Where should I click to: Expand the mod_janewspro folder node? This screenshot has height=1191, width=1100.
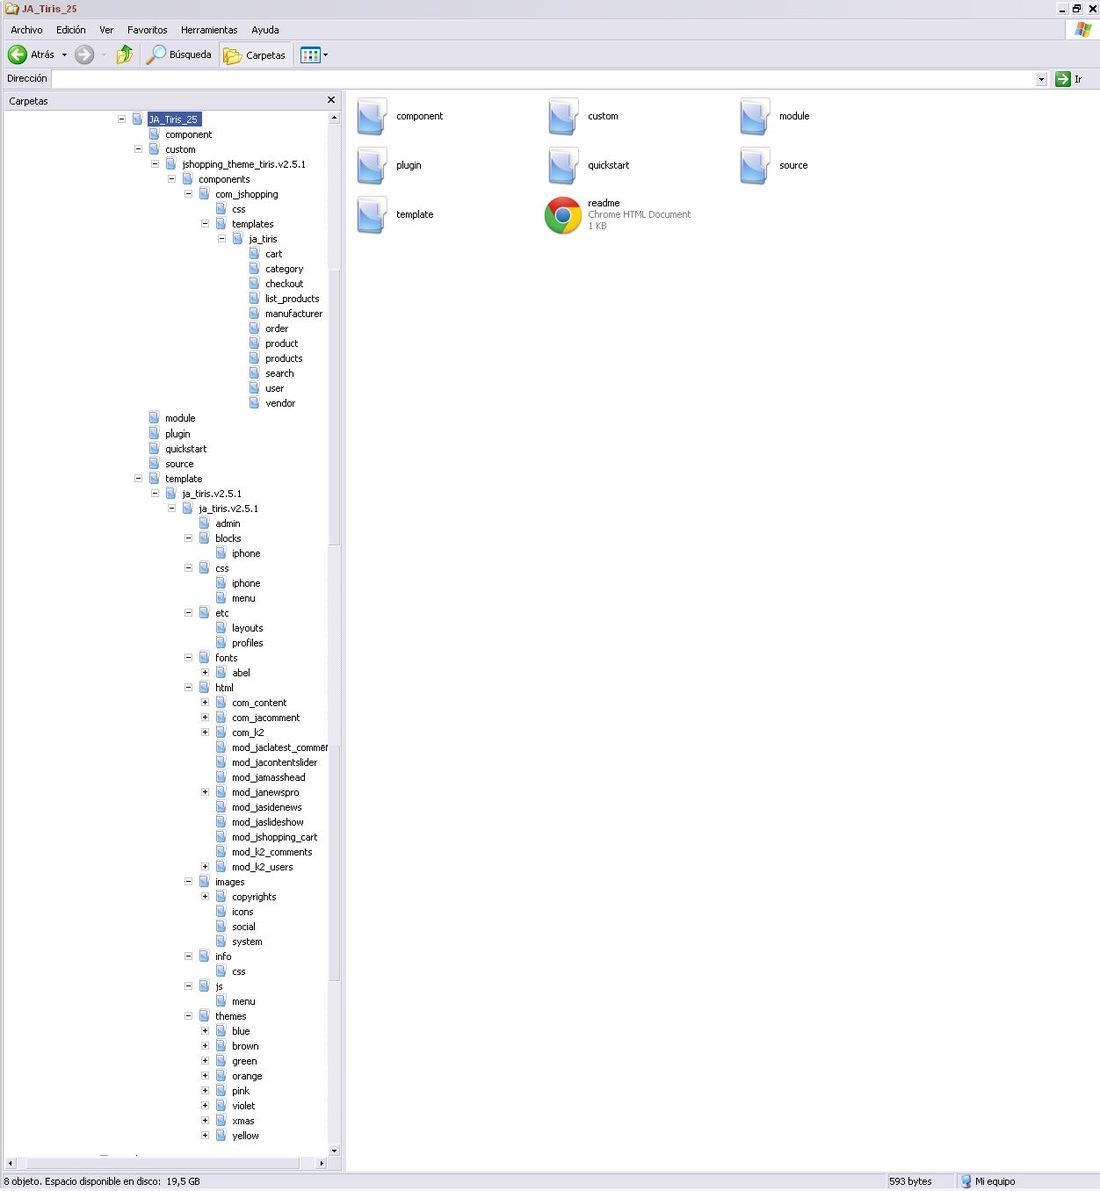(205, 792)
